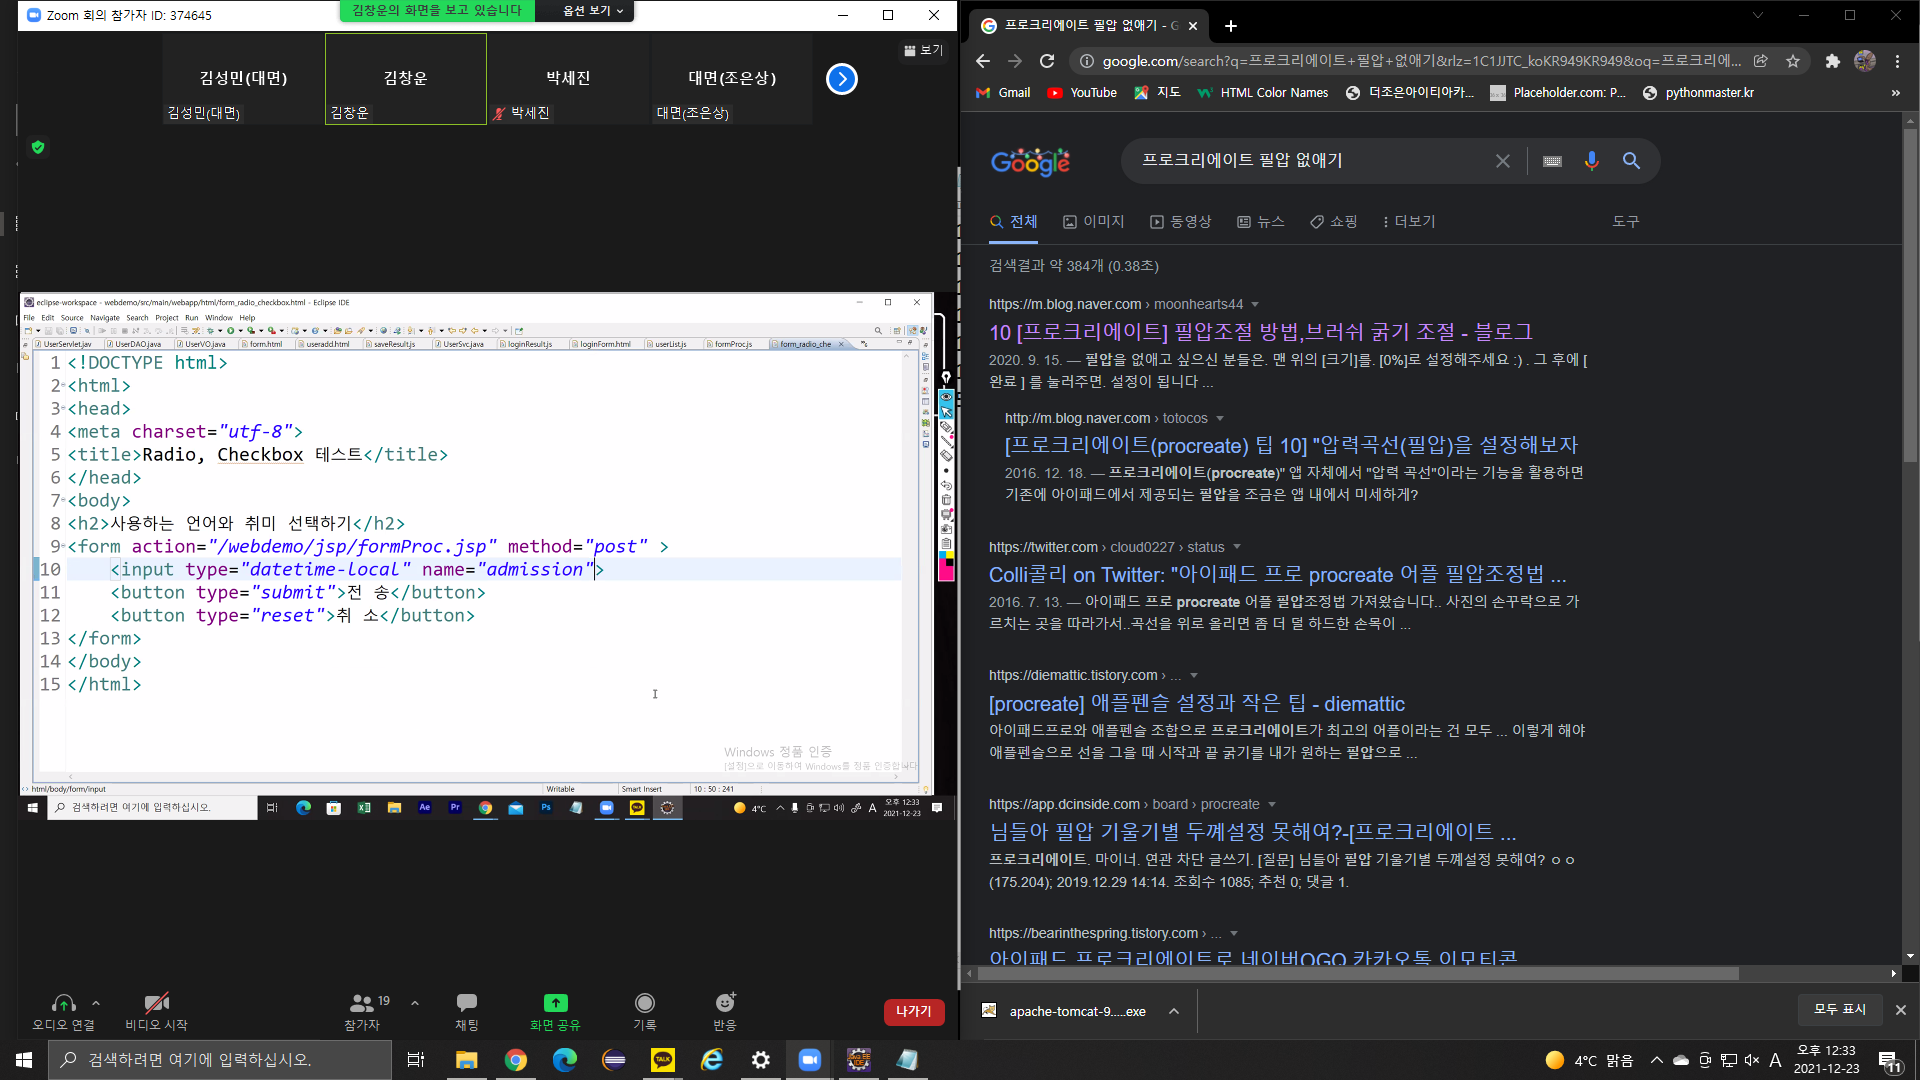Viewport: 1920px width, 1080px height.
Task: Switch to 이미지 search tab
Action: [x=1094, y=221]
